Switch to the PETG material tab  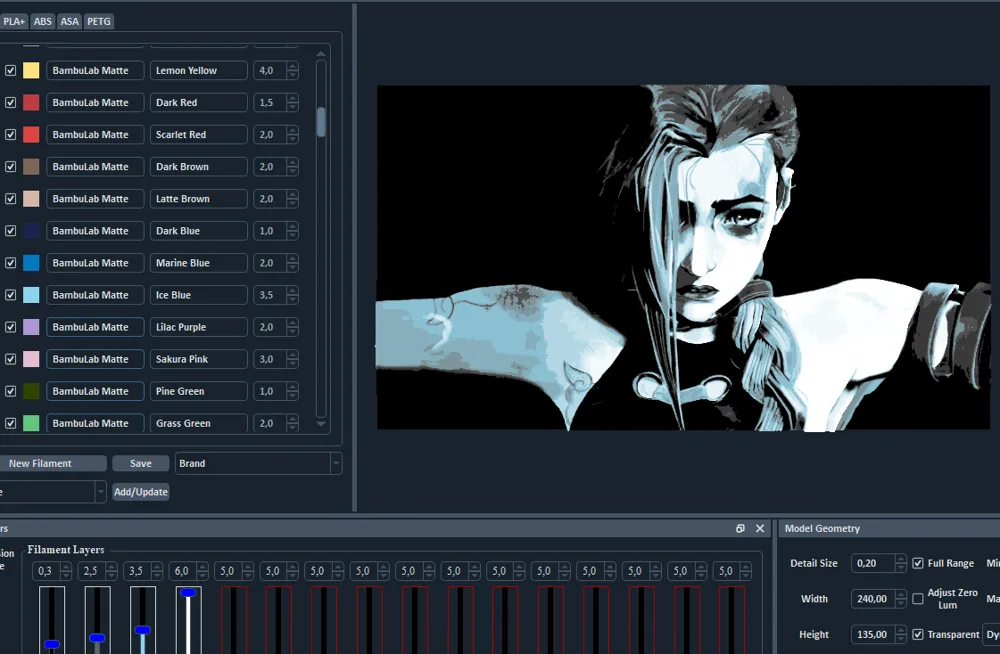(x=99, y=21)
